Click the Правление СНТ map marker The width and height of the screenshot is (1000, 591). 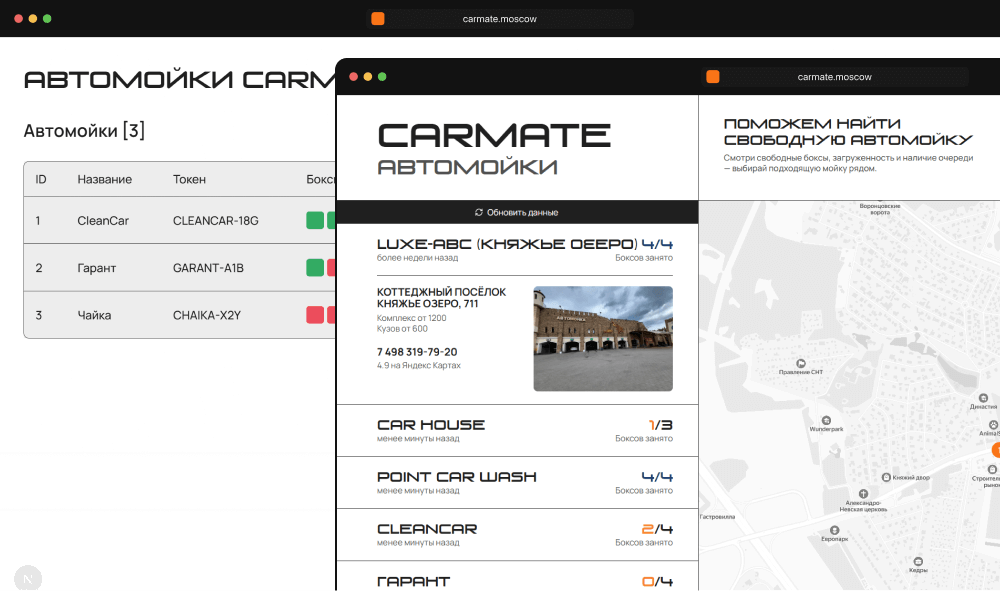[801, 363]
